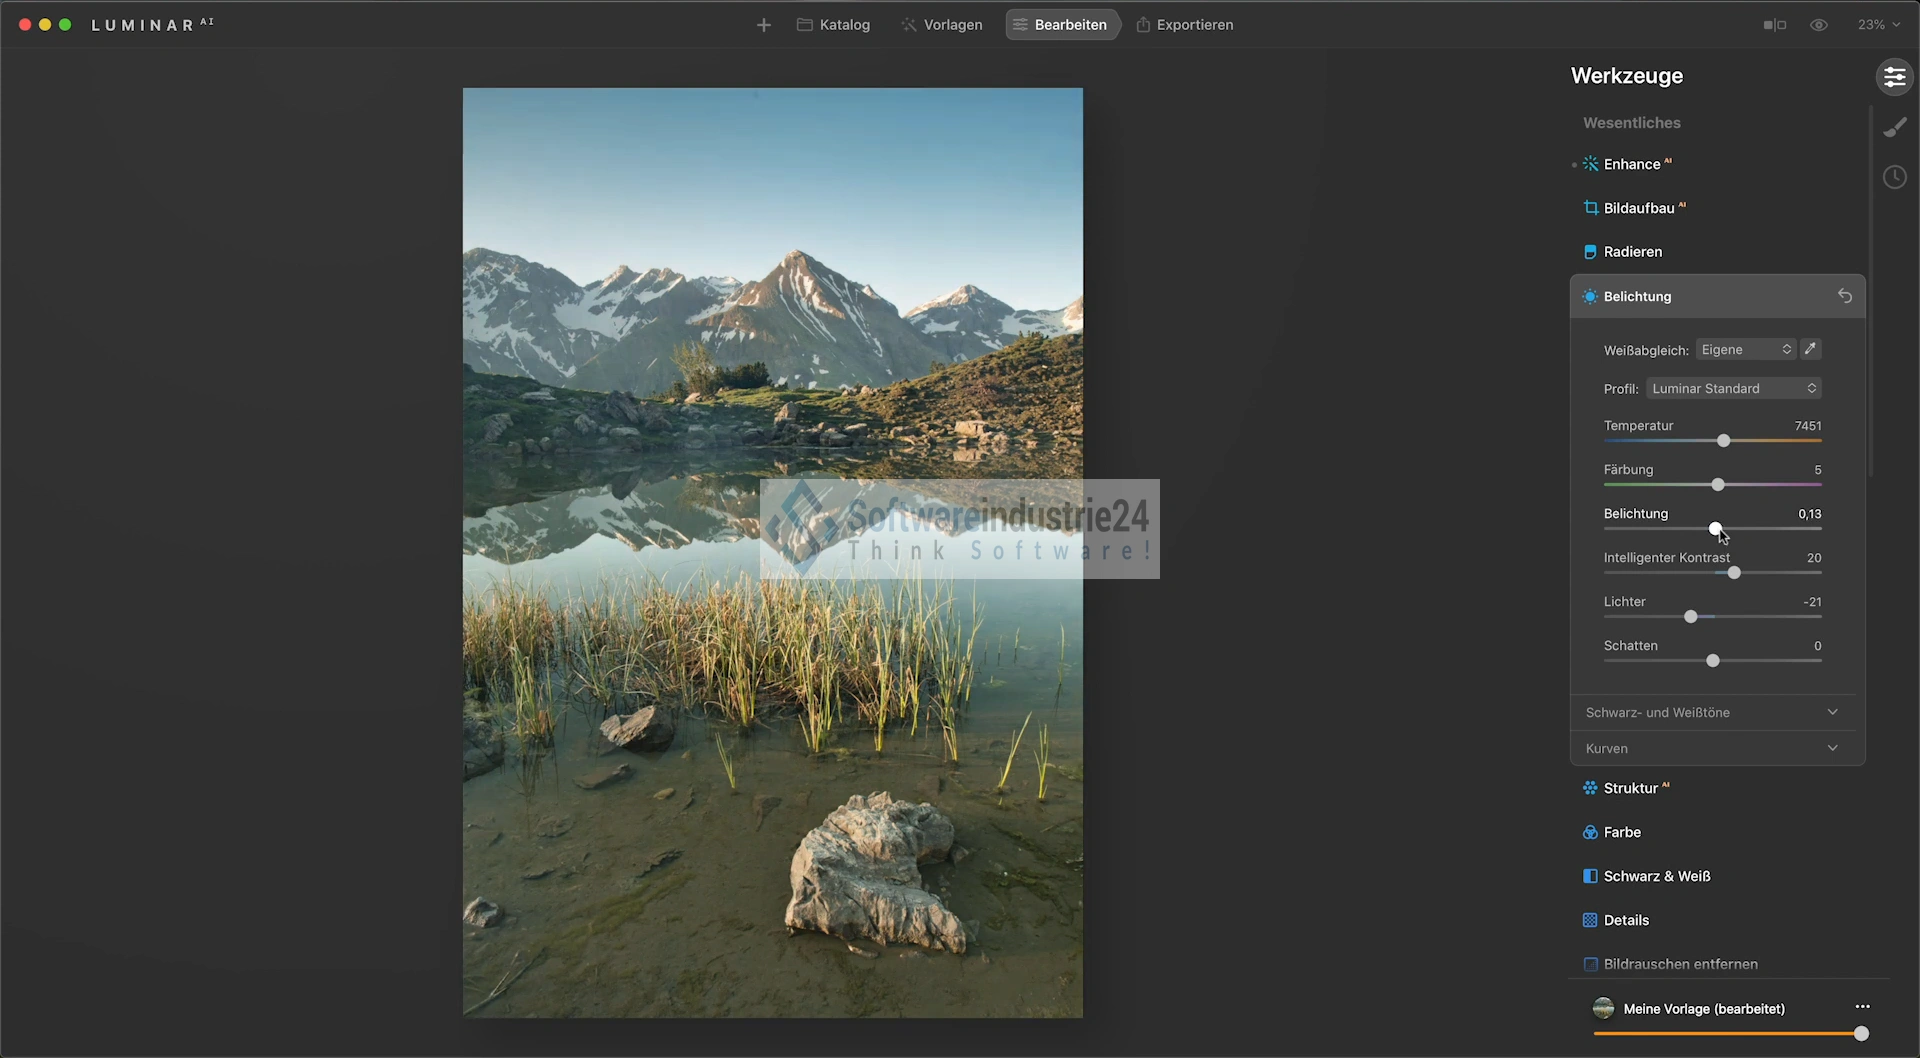Screen dimensions: 1920x1058
Task: Pick white balance with the eyedropper
Action: coord(1810,349)
